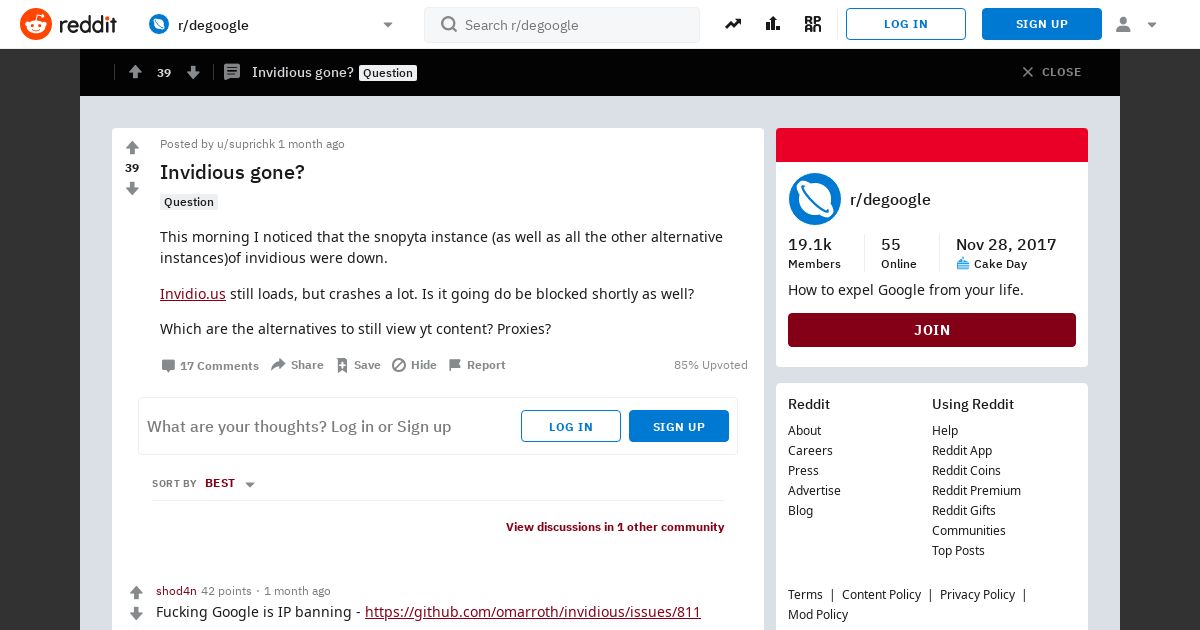Downvote shod4n's comment
Viewport: 1200px width, 630px height.
click(137, 613)
